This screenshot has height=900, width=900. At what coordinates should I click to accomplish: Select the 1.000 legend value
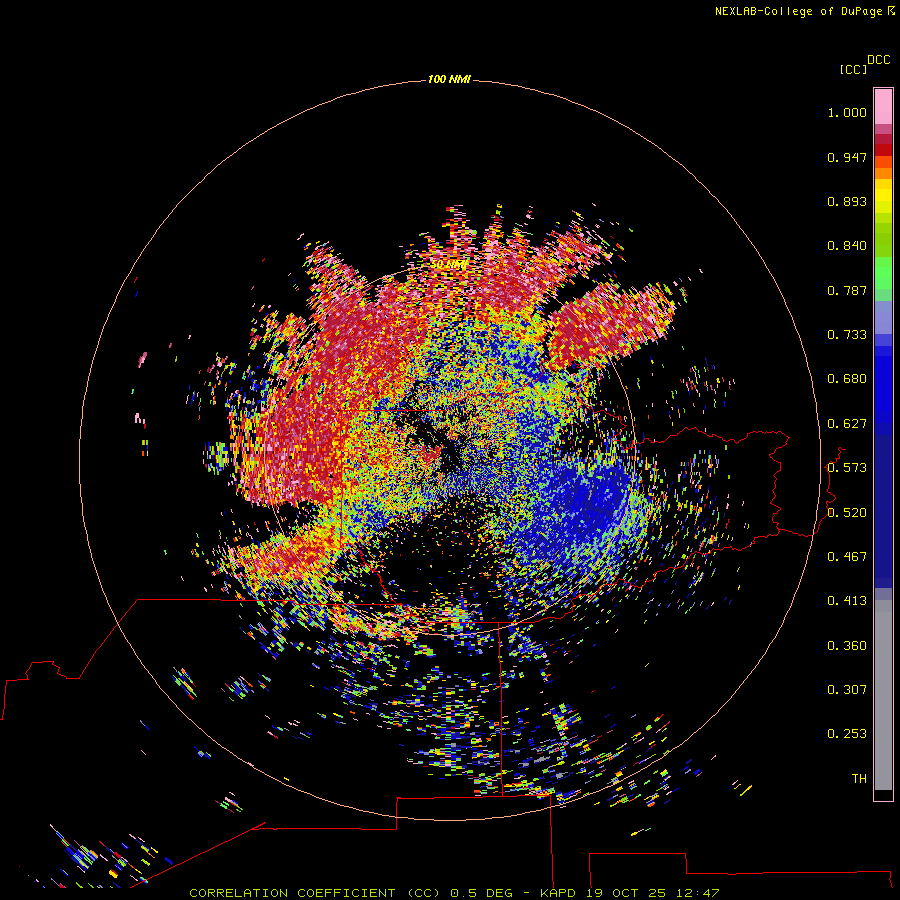click(847, 112)
